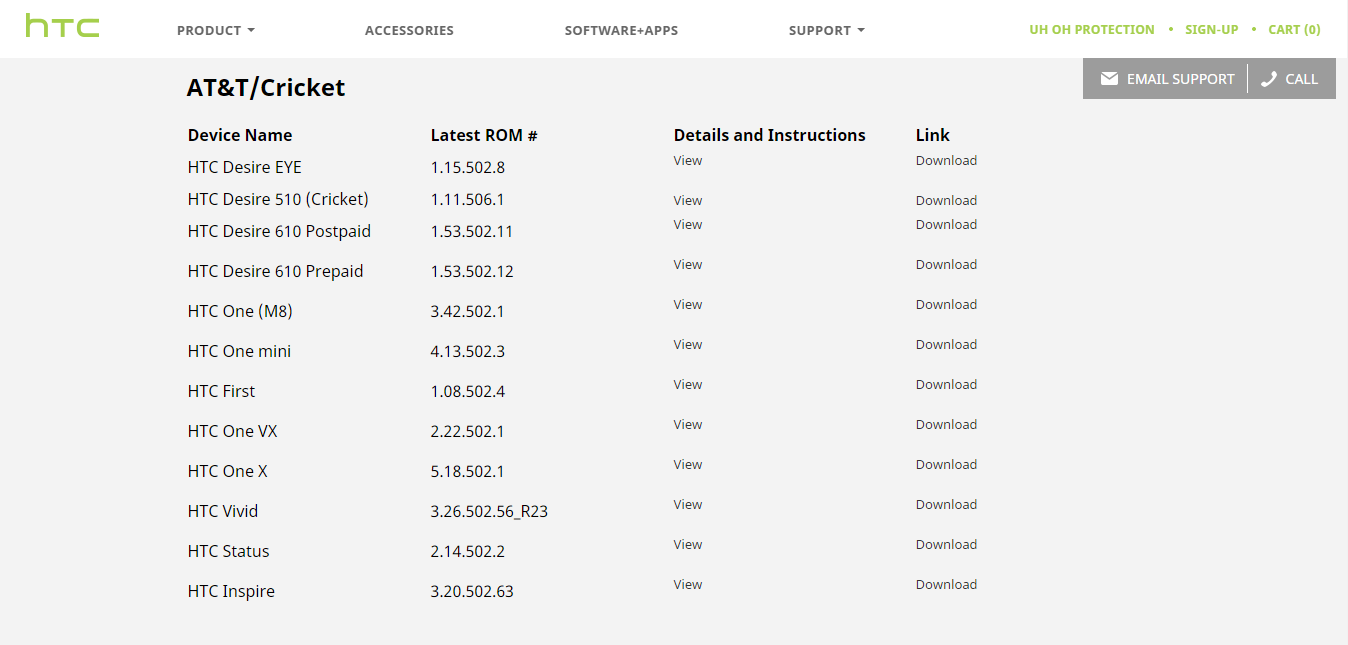This screenshot has height=645, width=1348.
Task: Click the HTC logo
Action: 62,26
